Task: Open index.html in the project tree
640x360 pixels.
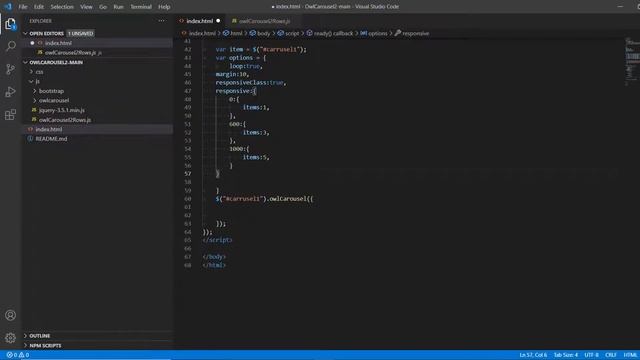Action: click(x=98, y=129)
